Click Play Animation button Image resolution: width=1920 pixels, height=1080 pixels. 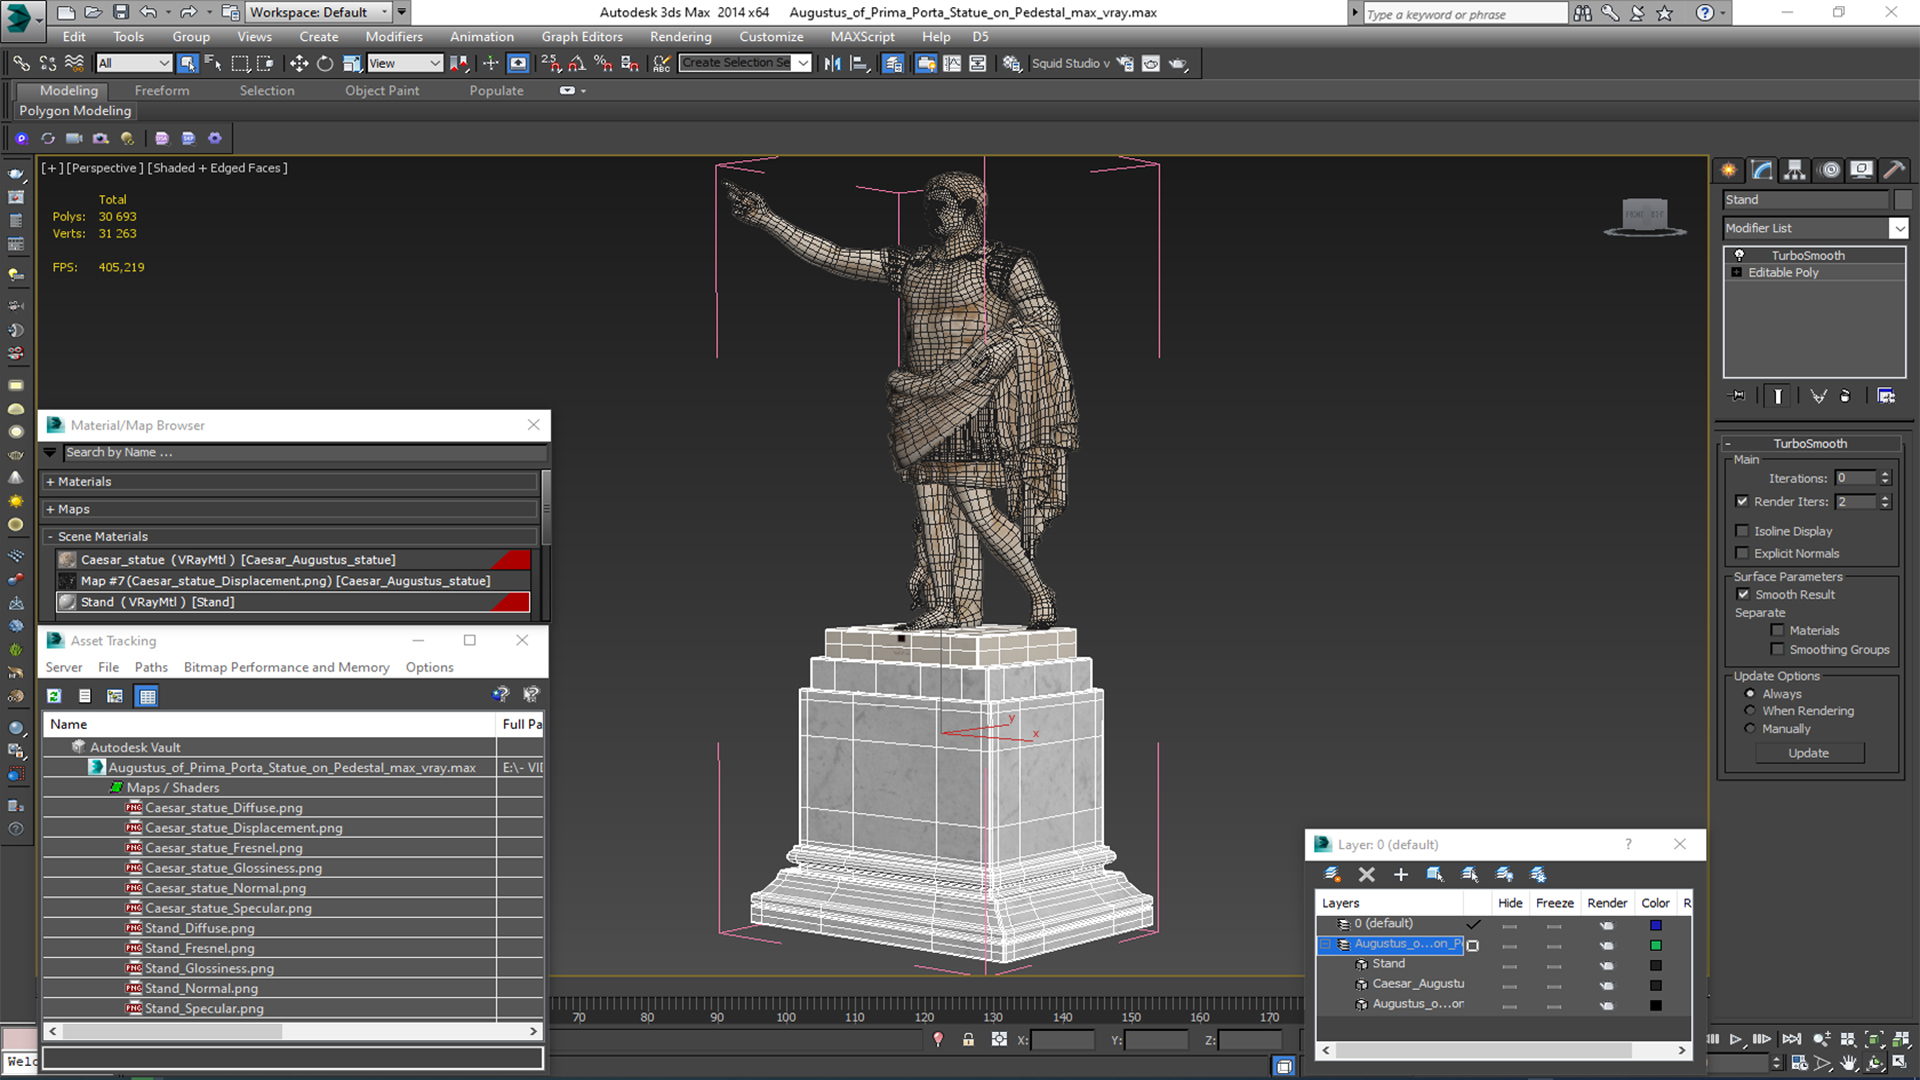point(1736,1039)
